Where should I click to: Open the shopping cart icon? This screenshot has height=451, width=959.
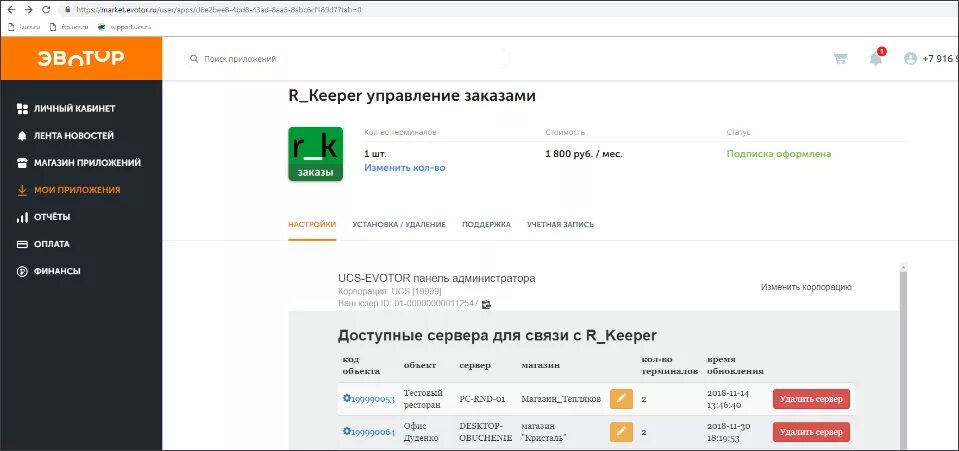pyautogui.click(x=840, y=59)
